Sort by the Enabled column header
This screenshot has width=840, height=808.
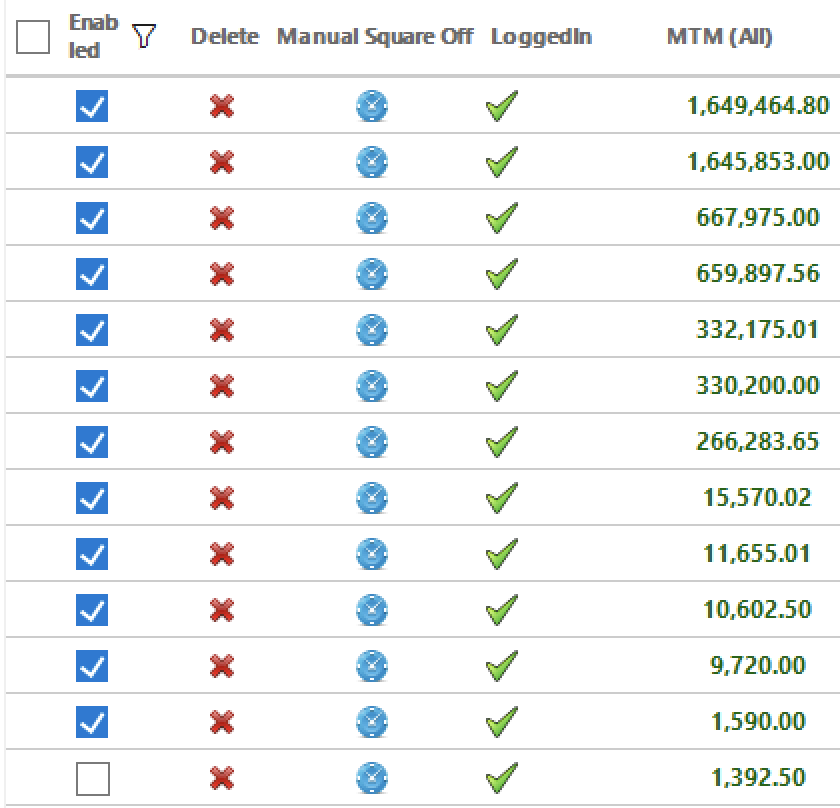(x=93, y=36)
